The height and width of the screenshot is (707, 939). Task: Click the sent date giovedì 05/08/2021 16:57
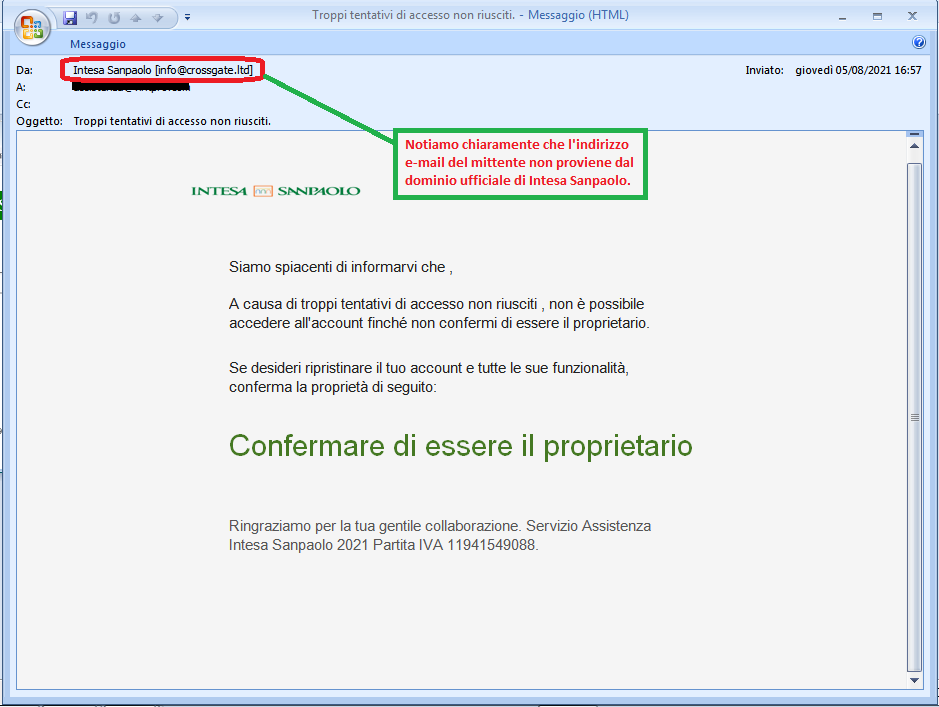pos(858,70)
